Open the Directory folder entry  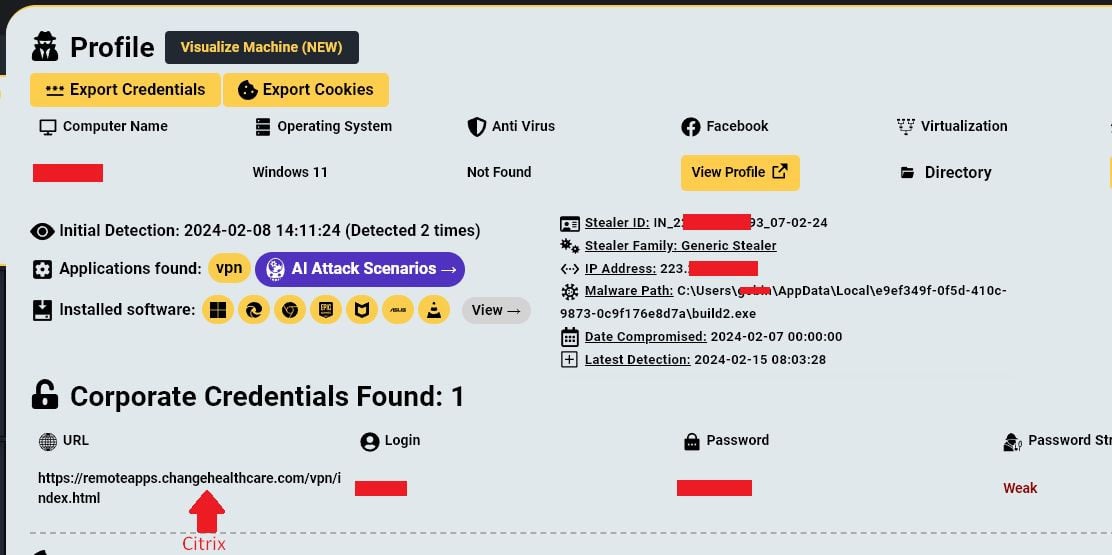(x=956, y=172)
